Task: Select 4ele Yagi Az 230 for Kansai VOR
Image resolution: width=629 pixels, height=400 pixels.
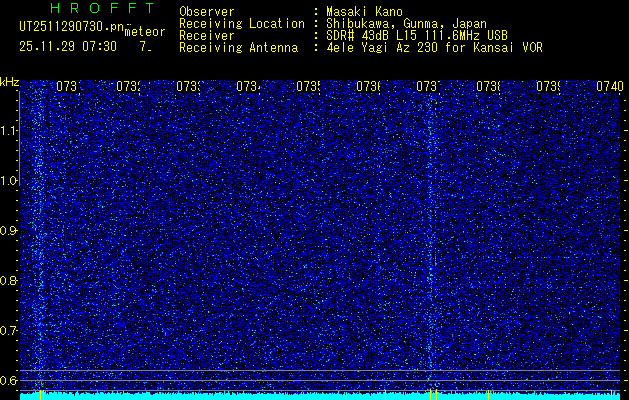Action: coord(434,48)
